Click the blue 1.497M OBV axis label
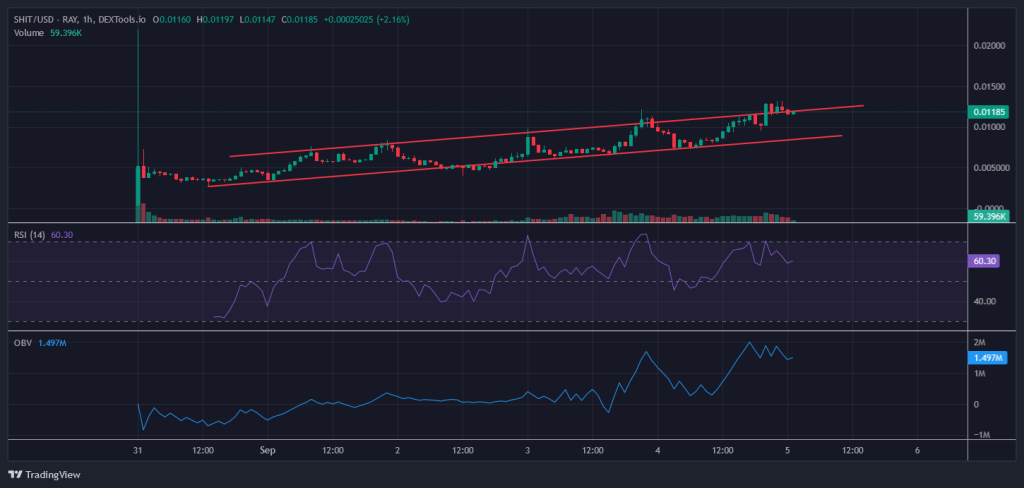Viewport: 1024px width, 488px height. tap(987, 358)
